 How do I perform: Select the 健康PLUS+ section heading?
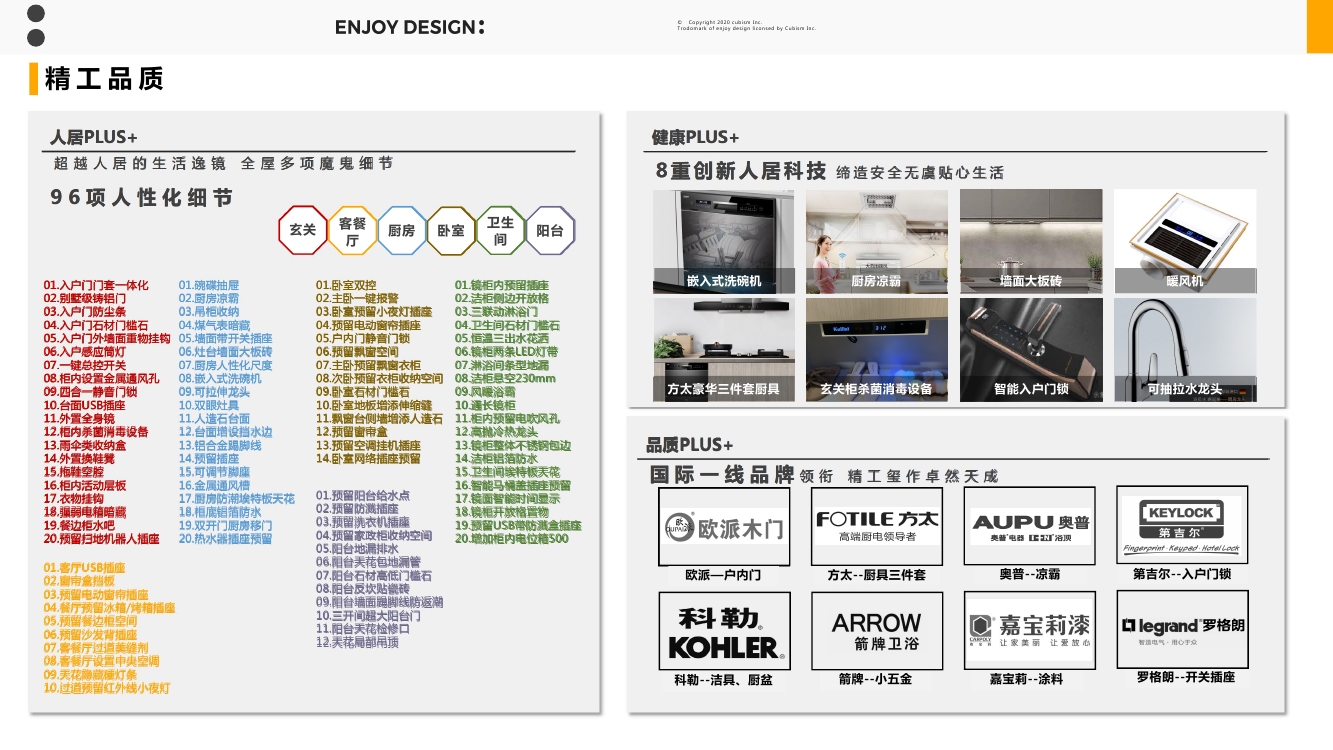point(695,138)
